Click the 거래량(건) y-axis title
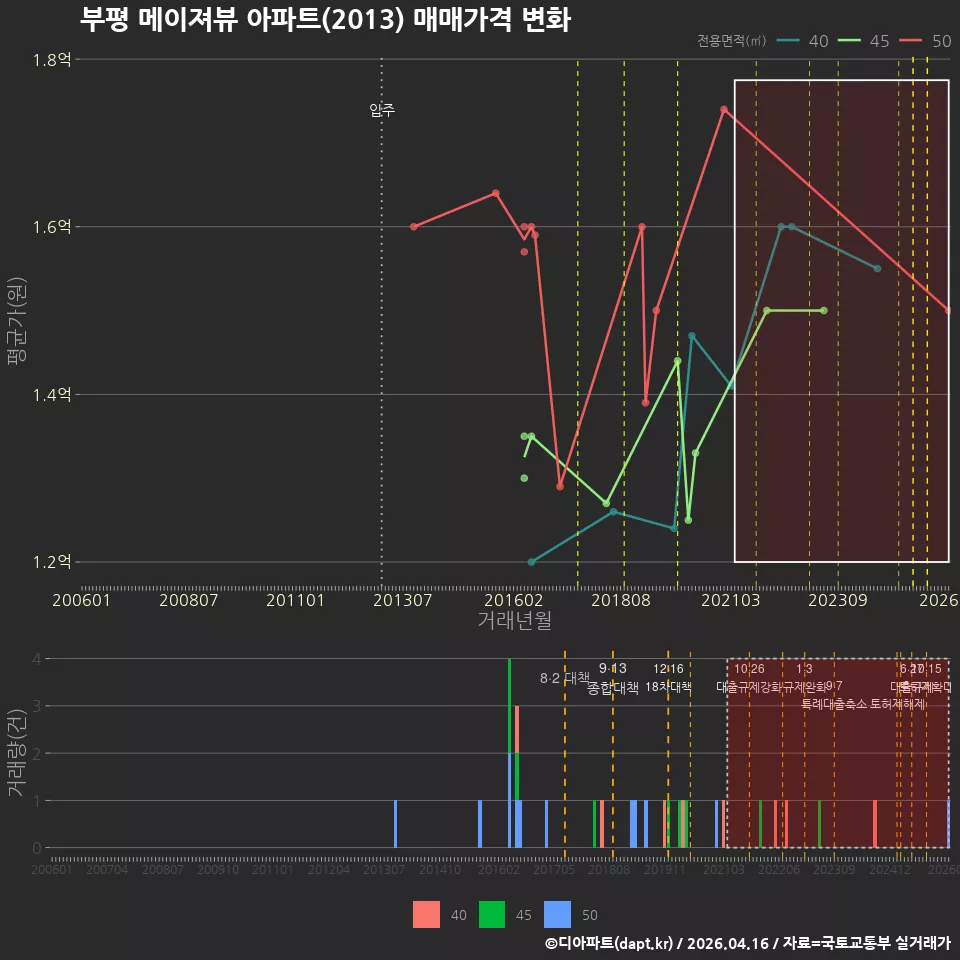Viewport: 960px width, 960px height. click(x=17, y=753)
